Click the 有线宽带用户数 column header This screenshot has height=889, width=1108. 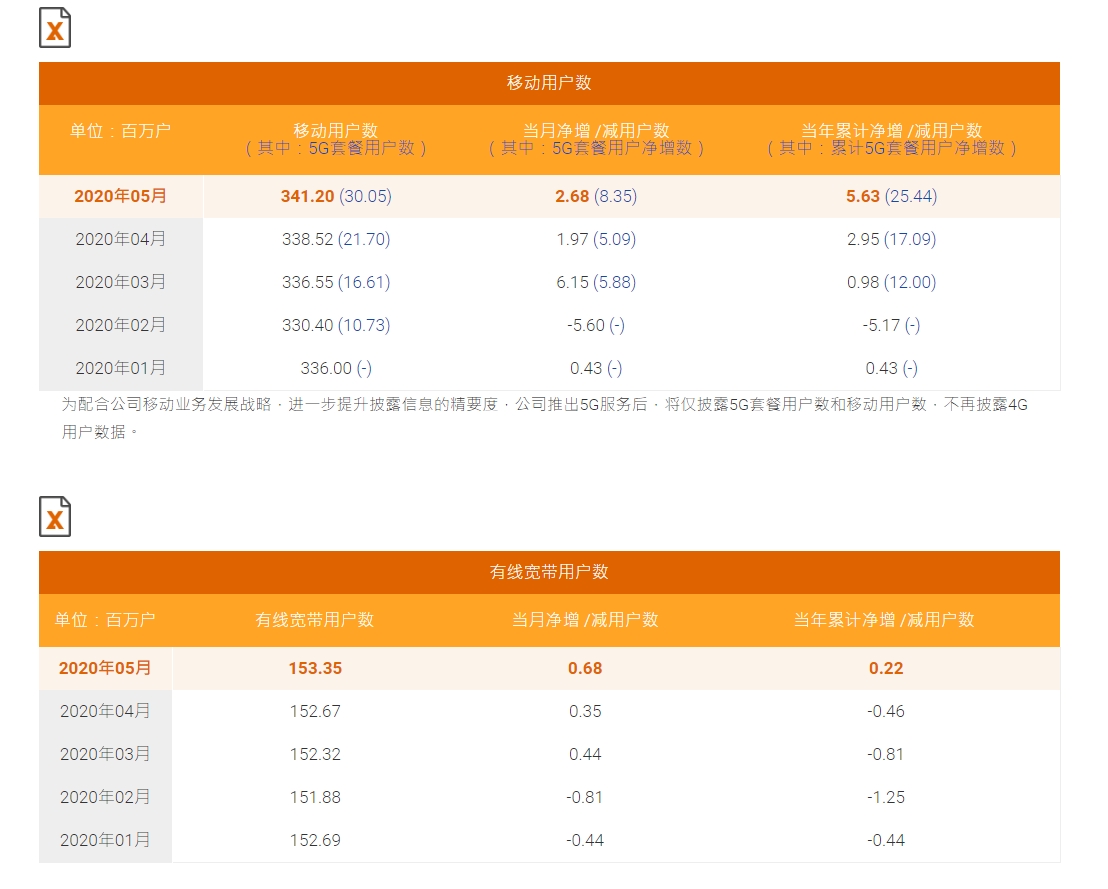pos(315,620)
